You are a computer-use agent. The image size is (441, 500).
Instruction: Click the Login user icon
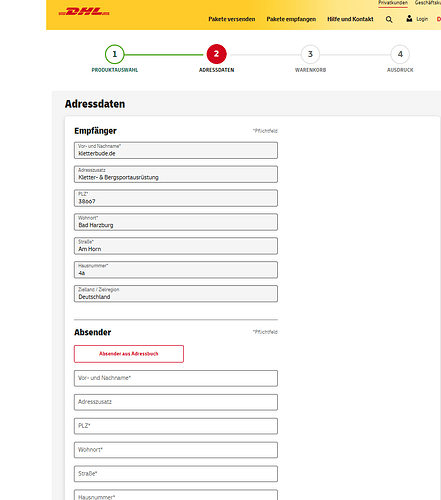point(409,19)
